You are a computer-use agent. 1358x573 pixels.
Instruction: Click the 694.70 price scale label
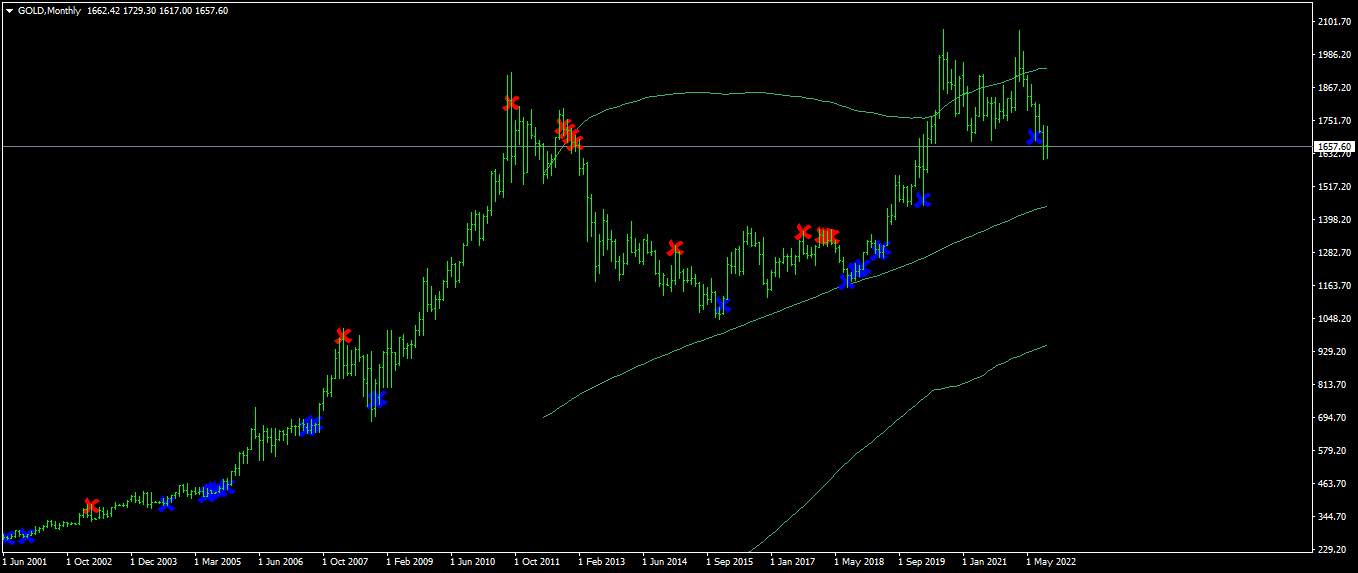pos(1333,417)
